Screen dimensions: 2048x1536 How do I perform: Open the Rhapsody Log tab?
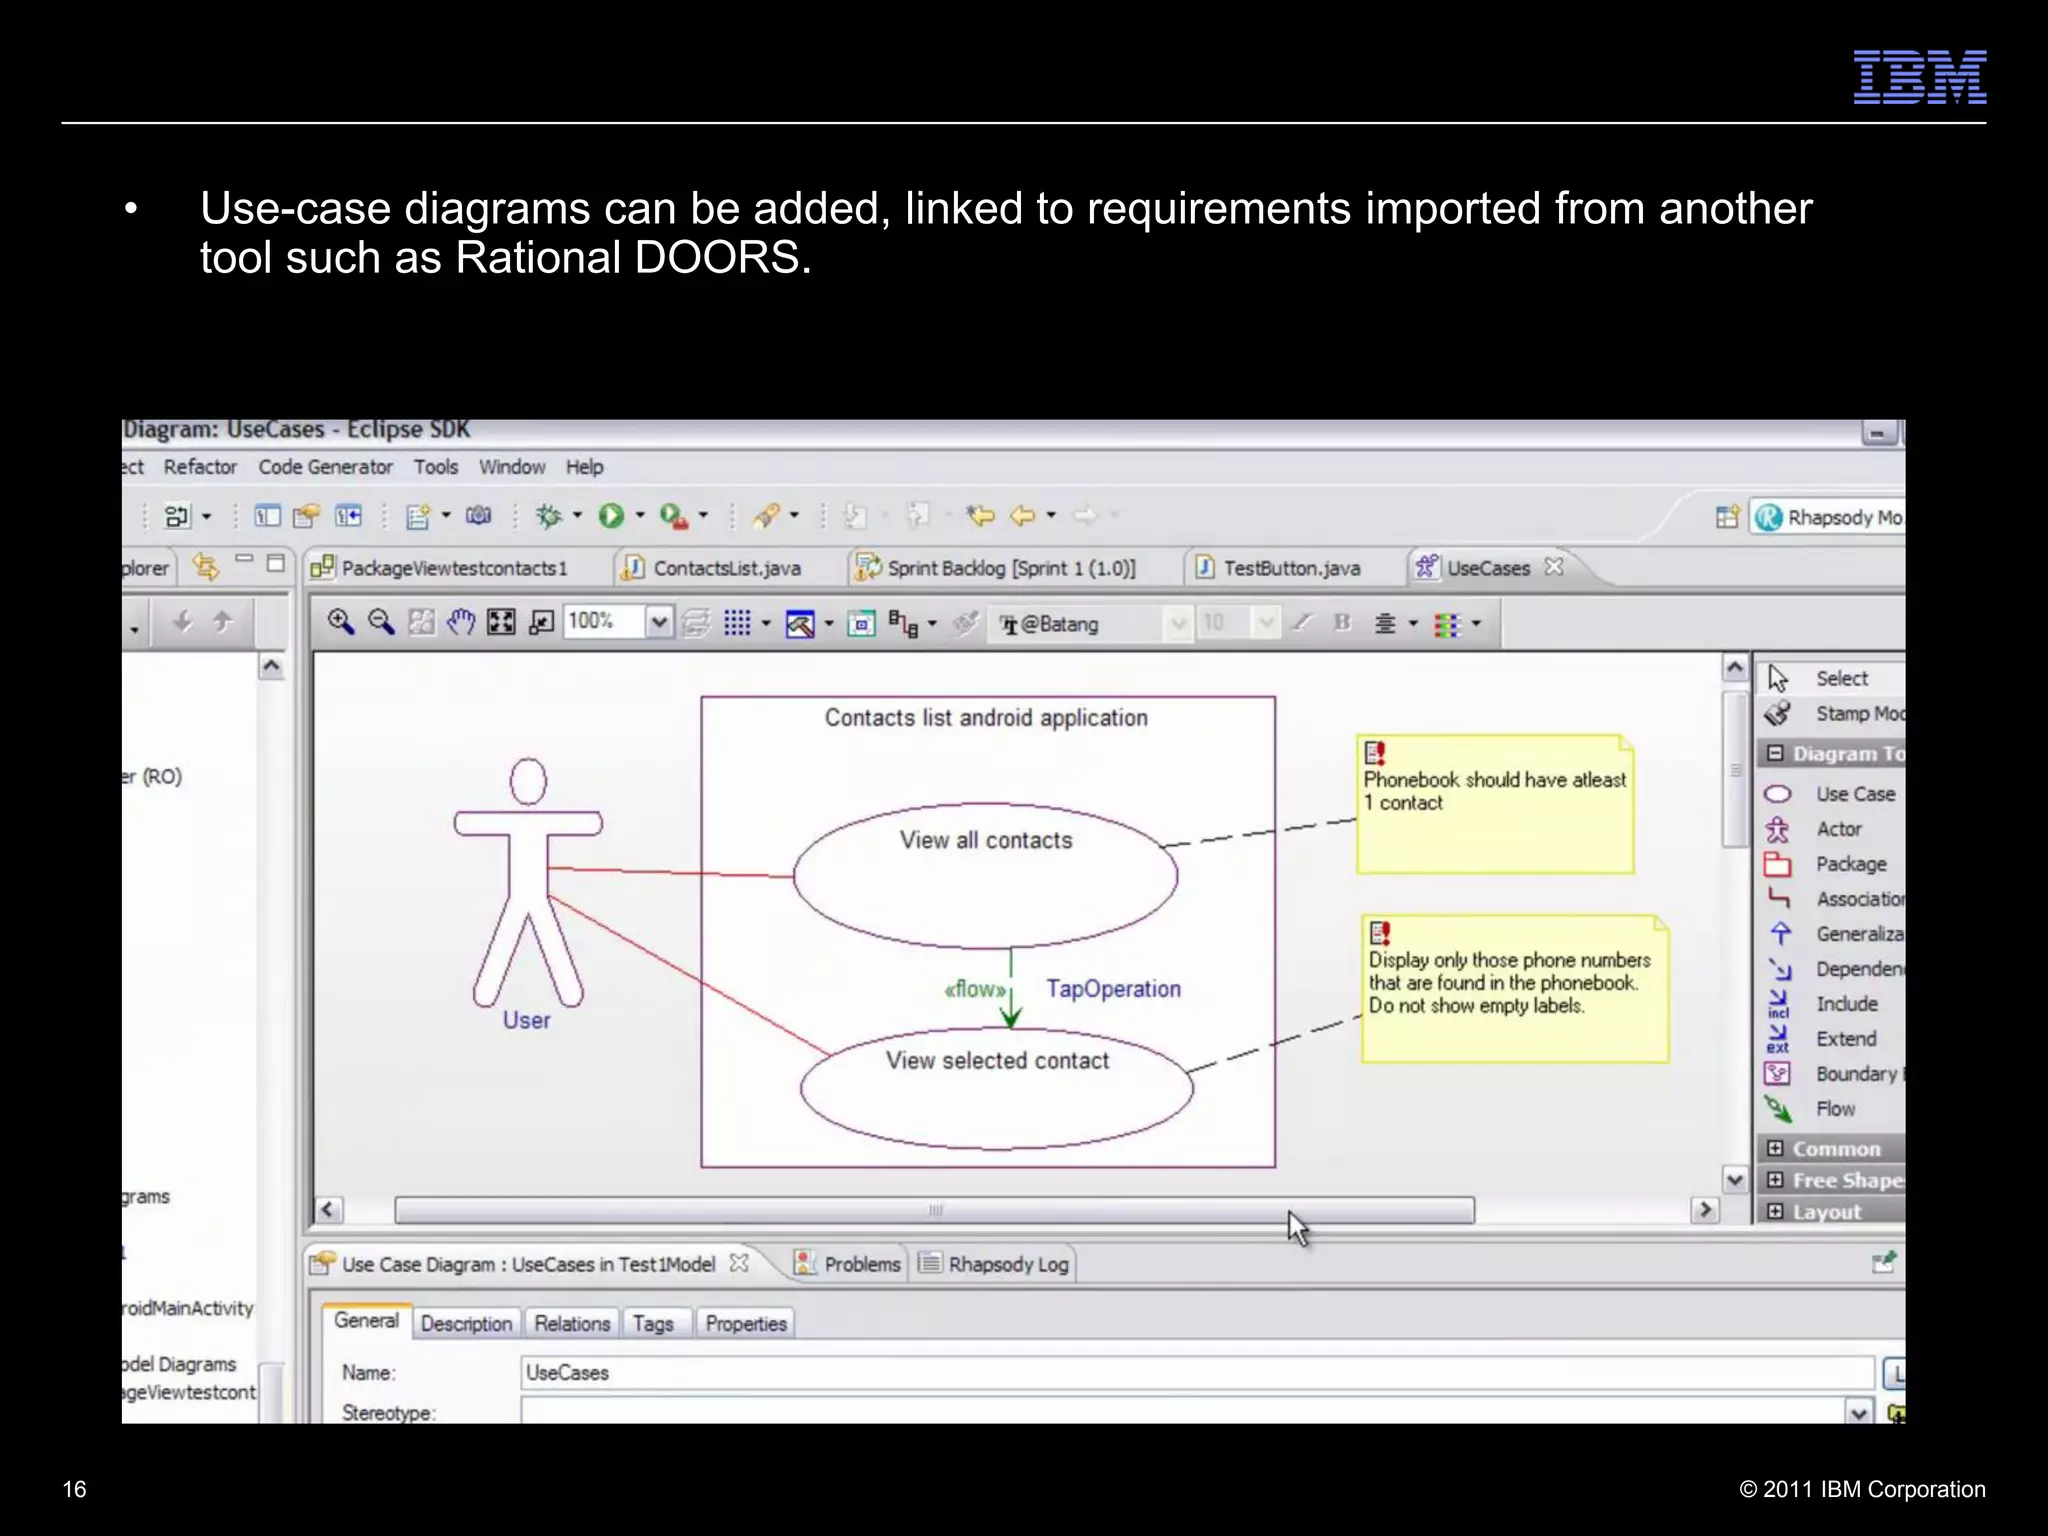click(x=994, y=1264)
